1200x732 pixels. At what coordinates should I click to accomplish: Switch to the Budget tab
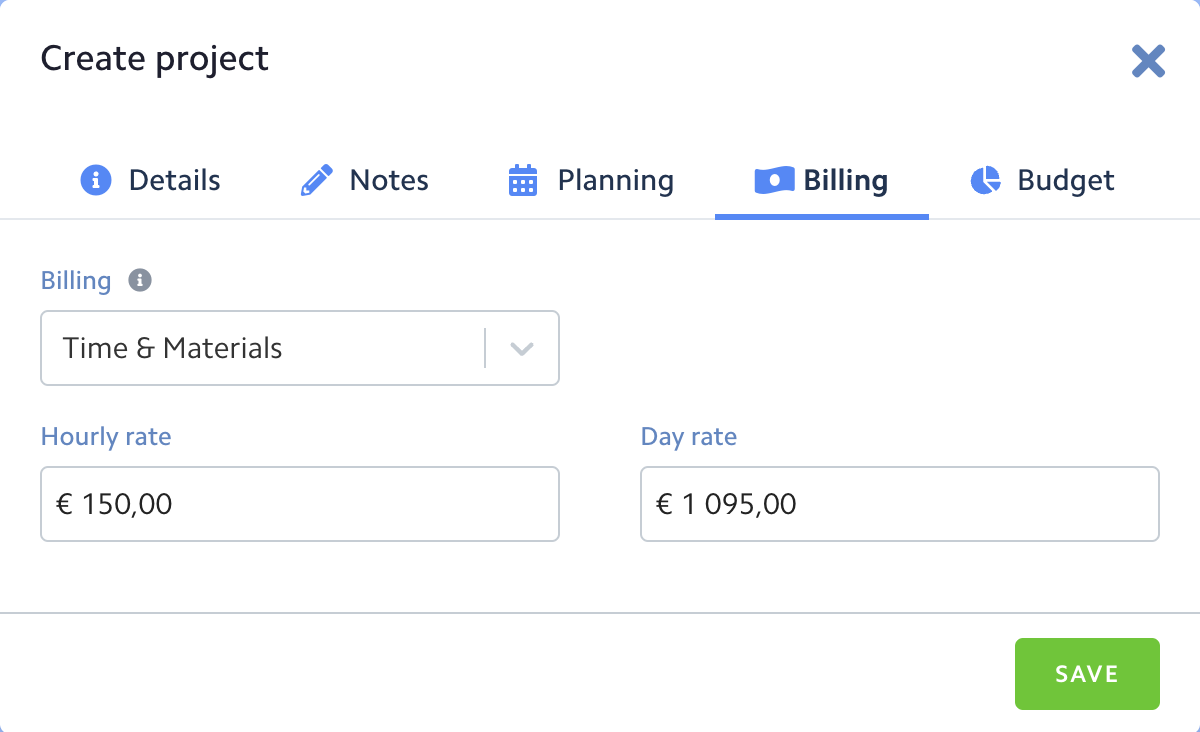pos(1065,181)
